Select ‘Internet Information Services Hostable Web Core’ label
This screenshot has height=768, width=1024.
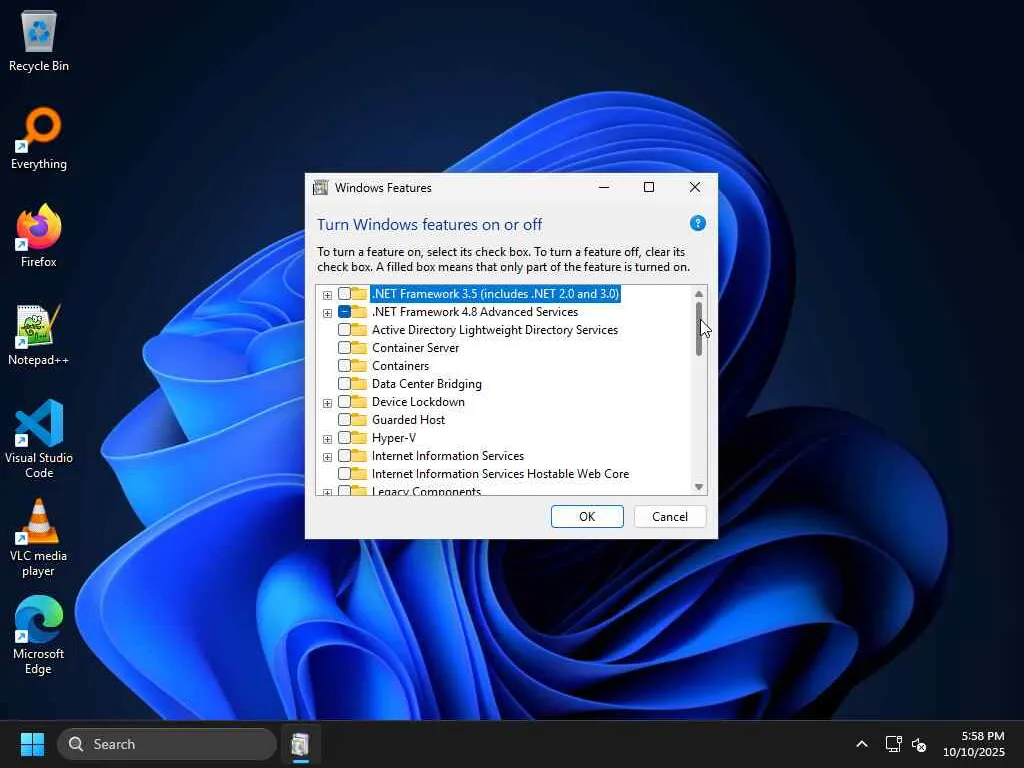click(x=500, y=473)
